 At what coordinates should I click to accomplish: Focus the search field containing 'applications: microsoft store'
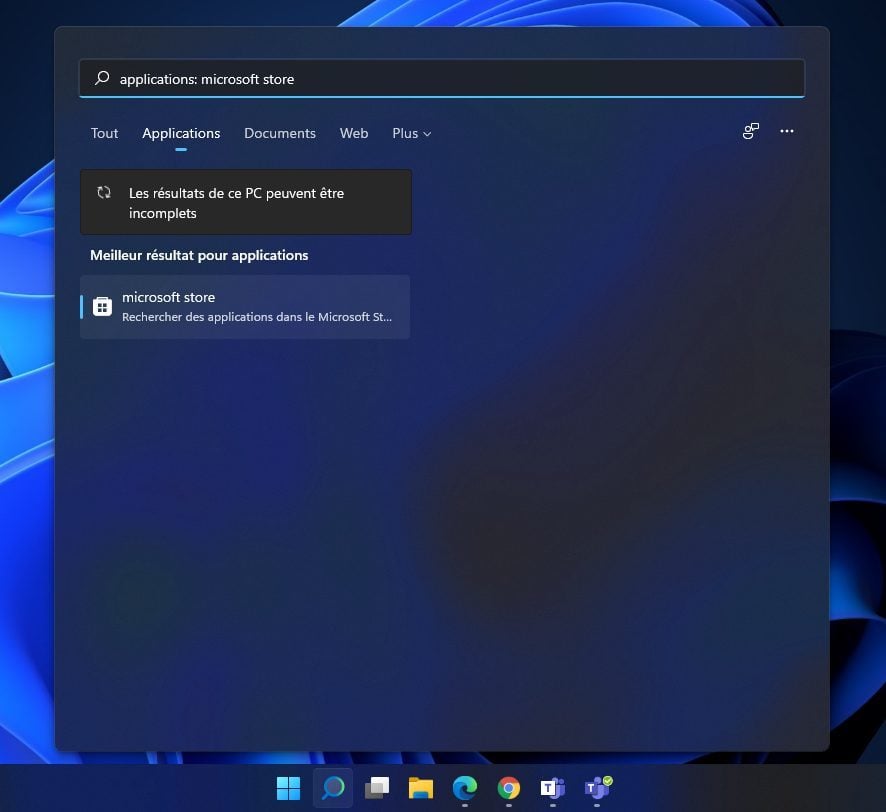click(x=442, y=78)
